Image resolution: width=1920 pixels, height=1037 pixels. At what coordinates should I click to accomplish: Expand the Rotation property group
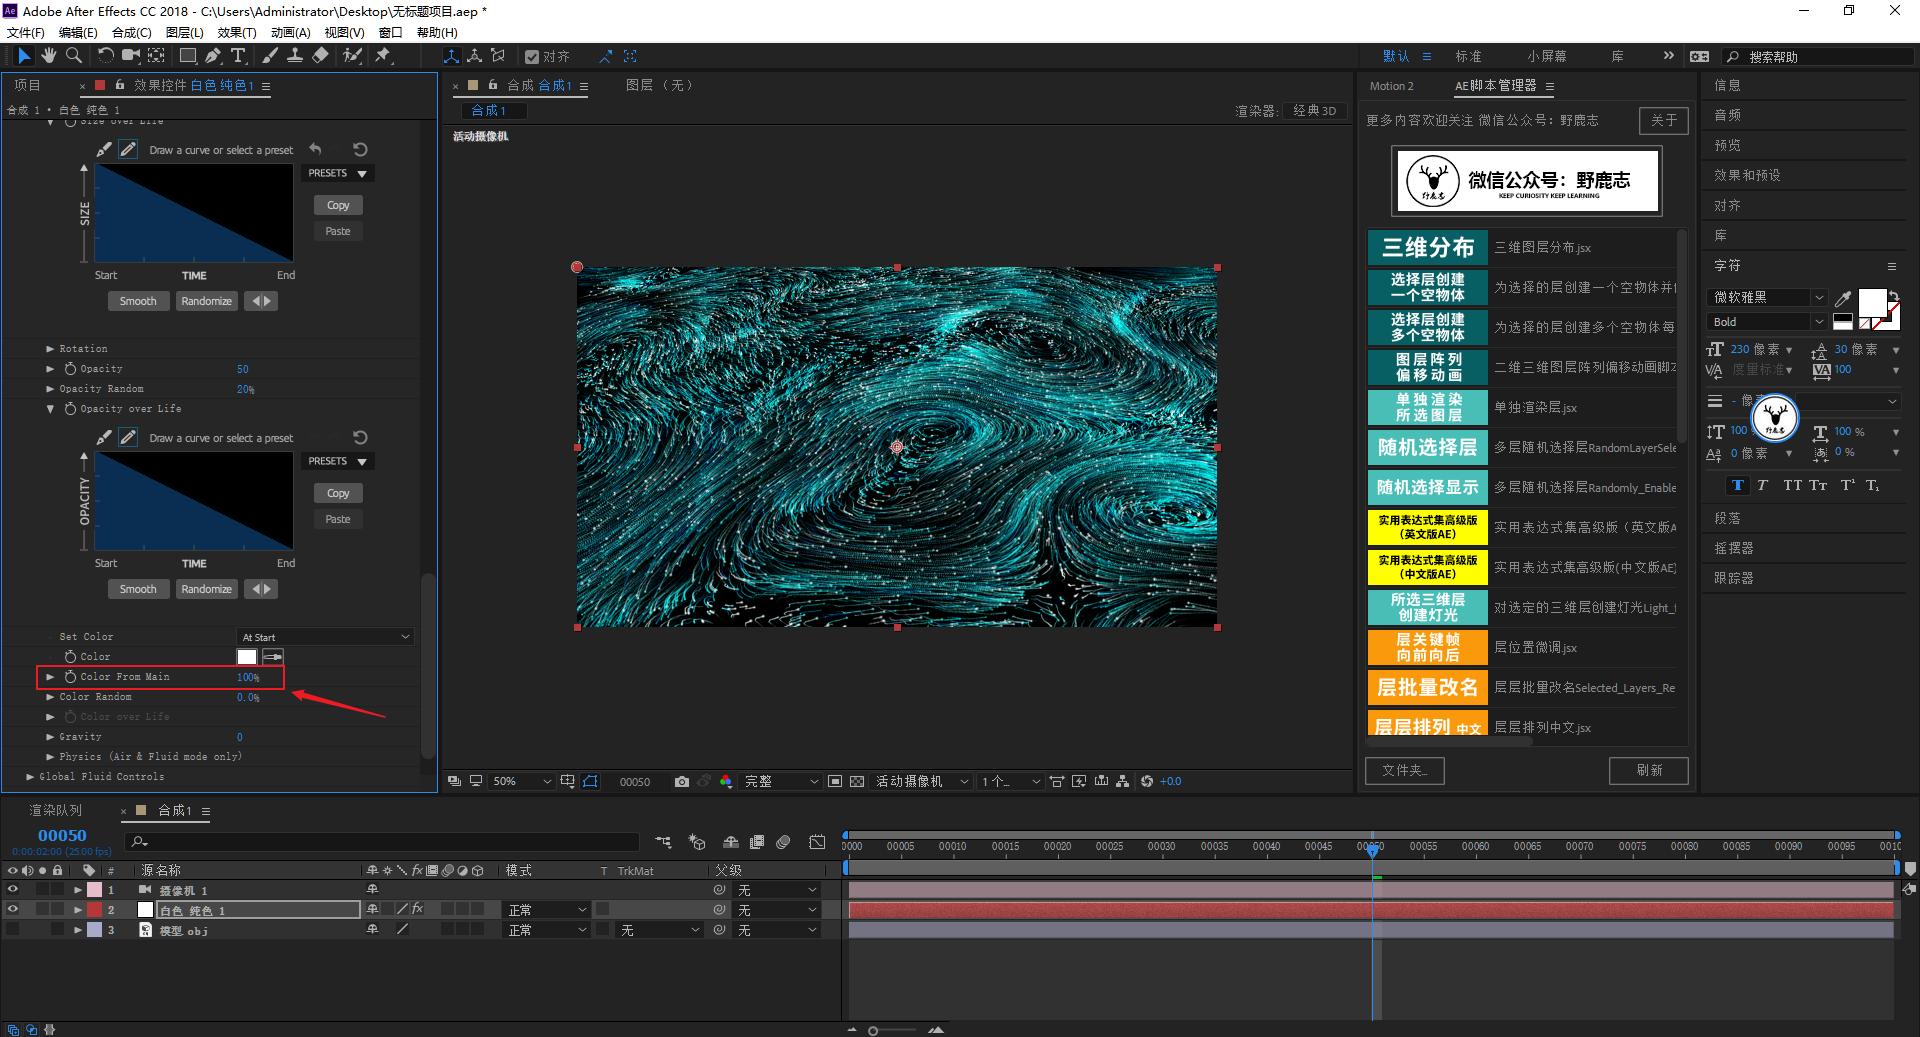pos(50,349)
